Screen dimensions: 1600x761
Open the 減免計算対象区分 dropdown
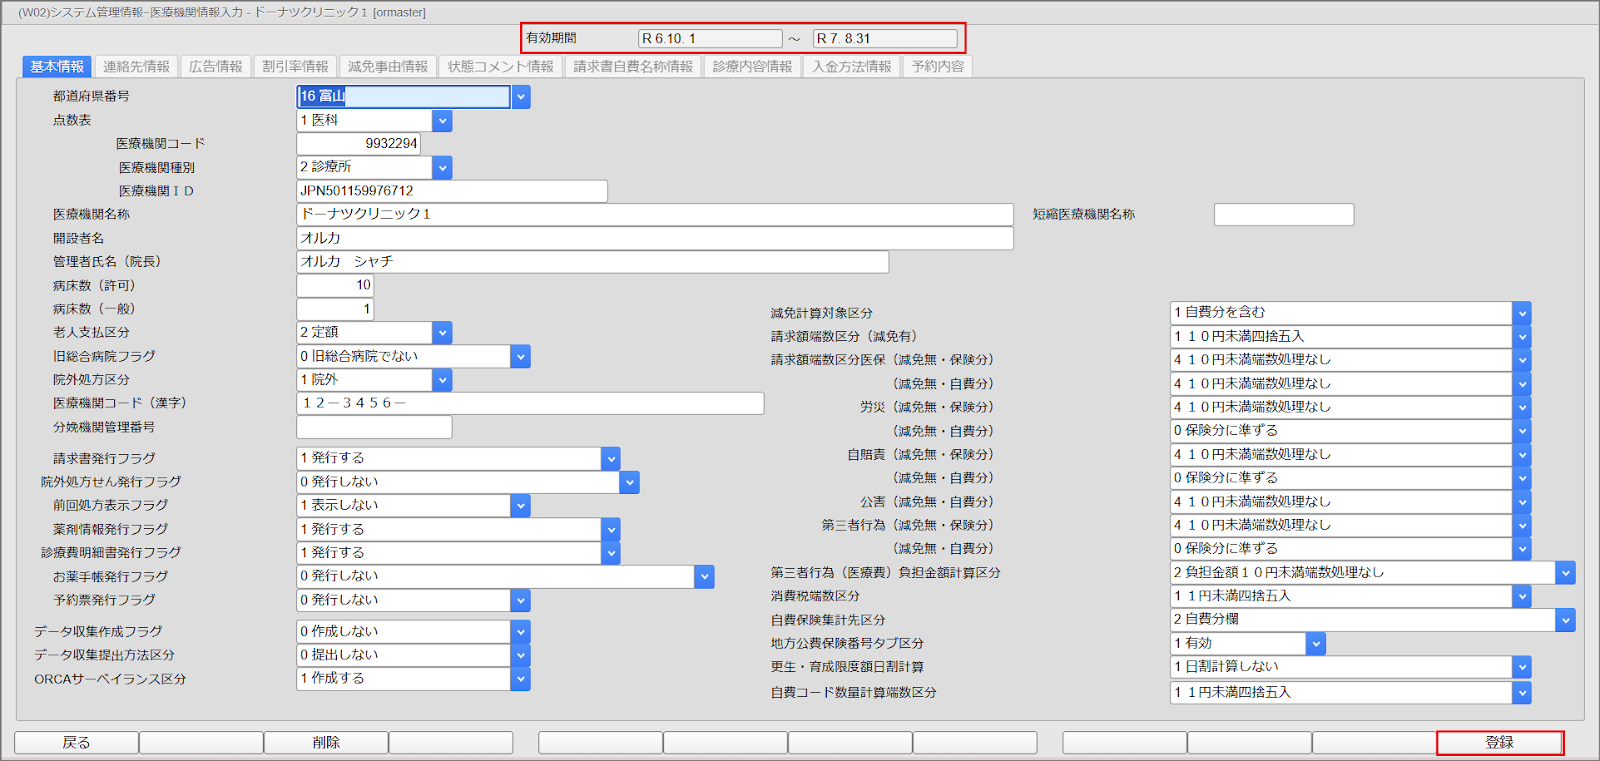tap(1522, 313)
